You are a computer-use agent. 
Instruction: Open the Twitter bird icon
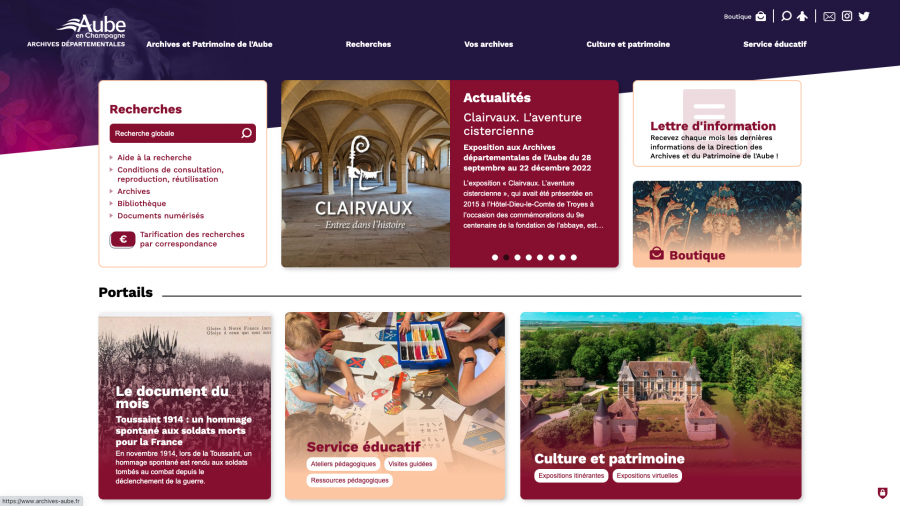[864, 16]
